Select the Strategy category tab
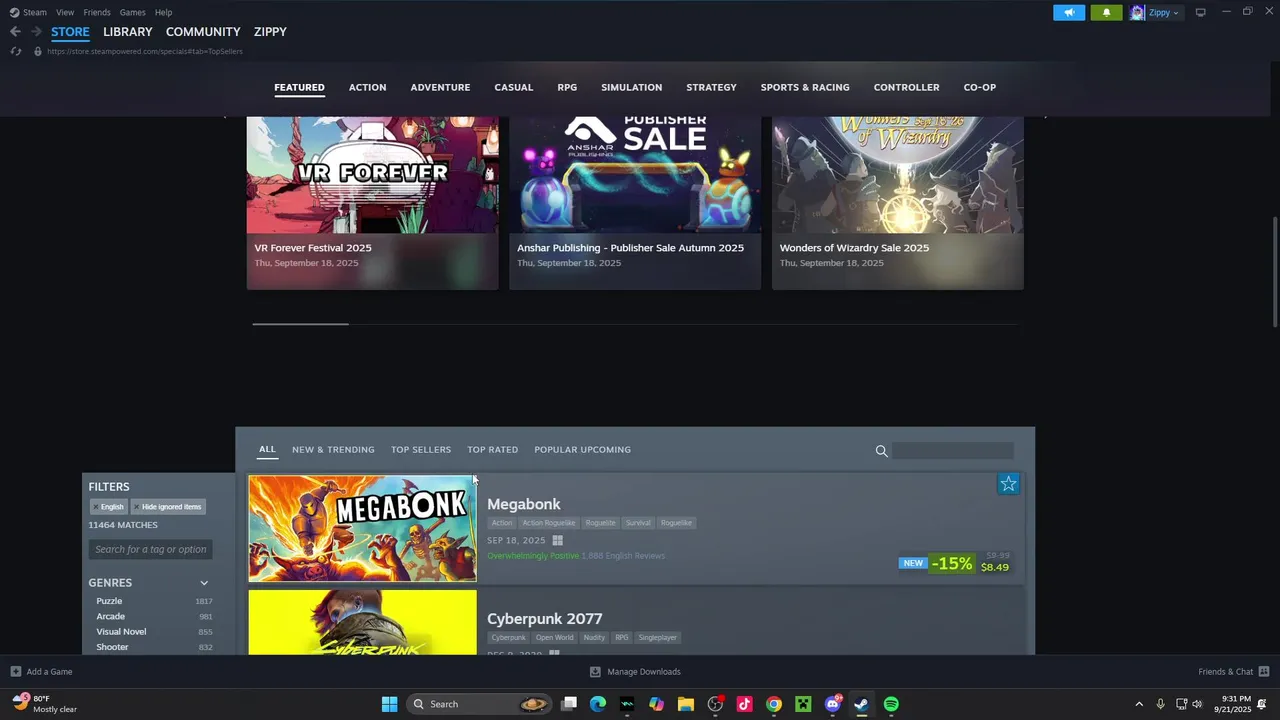The height and width of the screenshot is (720, 1280). 711,87
